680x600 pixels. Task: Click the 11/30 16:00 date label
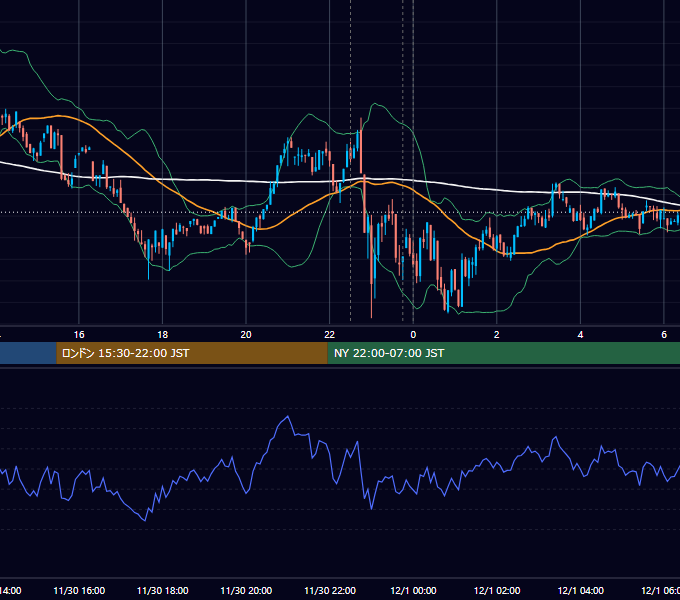click(x=79, y=590)
